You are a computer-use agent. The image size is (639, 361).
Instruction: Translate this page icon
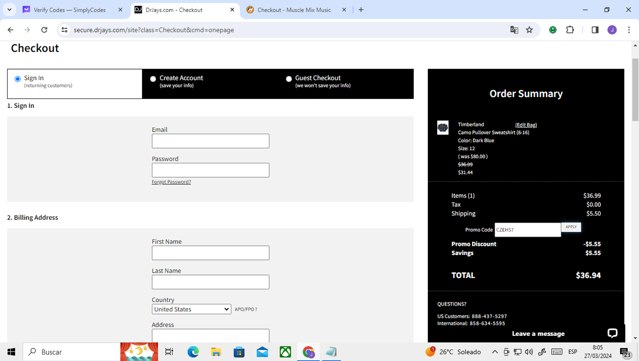click(514, 30)
